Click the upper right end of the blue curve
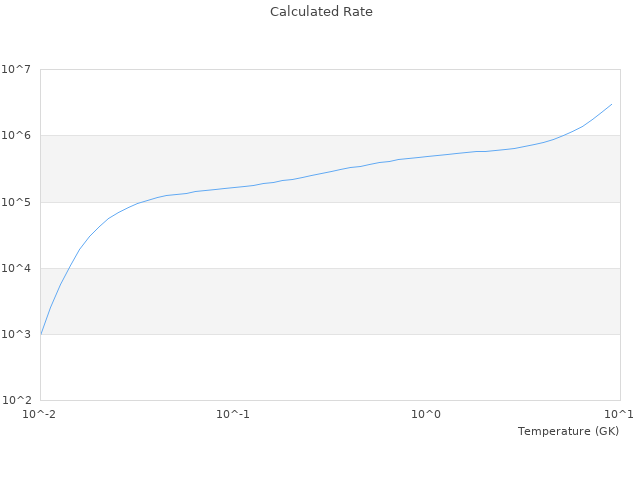640x480 pixels. coord(611,104)
